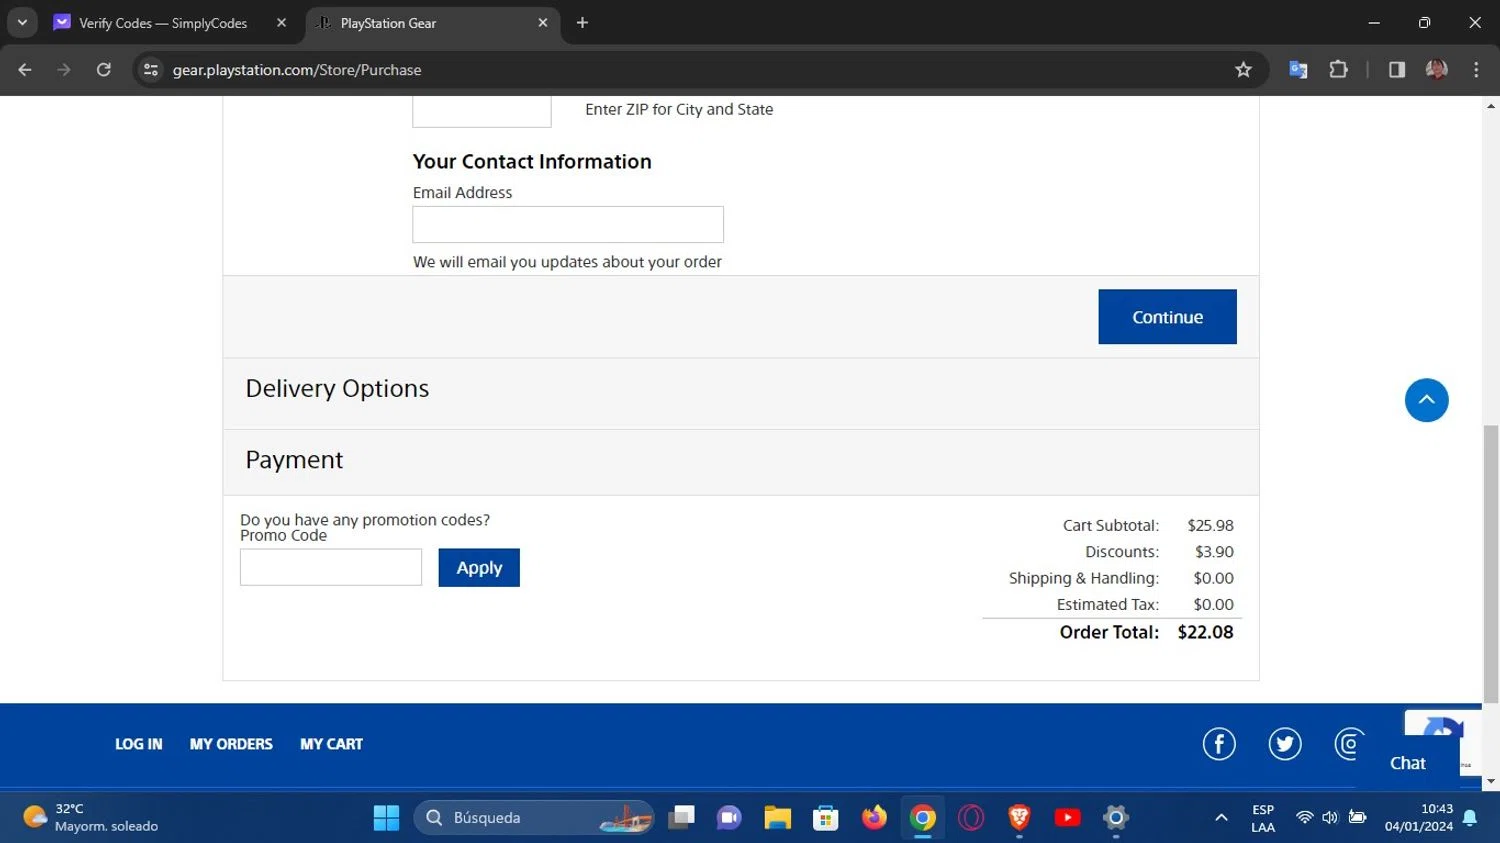Open Microsoft Store from taskbar
1500x843 pixels.
tap(825, 818)
